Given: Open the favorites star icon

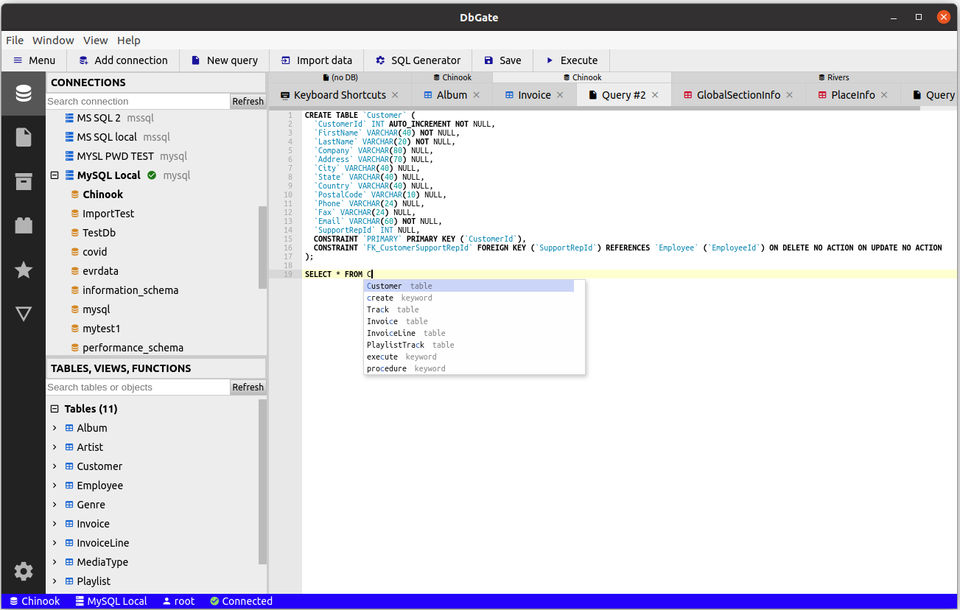Looking at the screenshot, I should (23, 270).
